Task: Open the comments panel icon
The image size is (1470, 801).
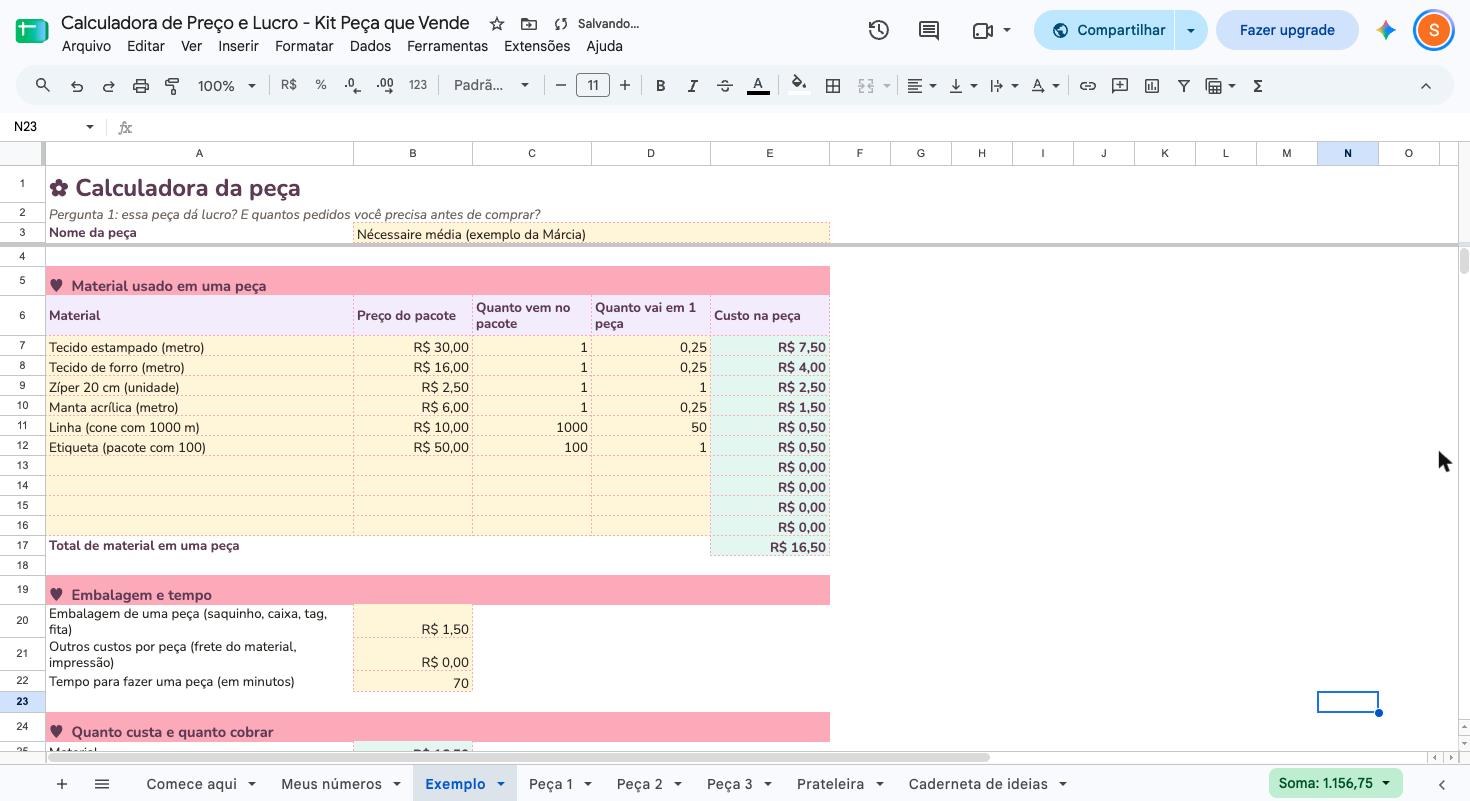Action: [929, 30]
